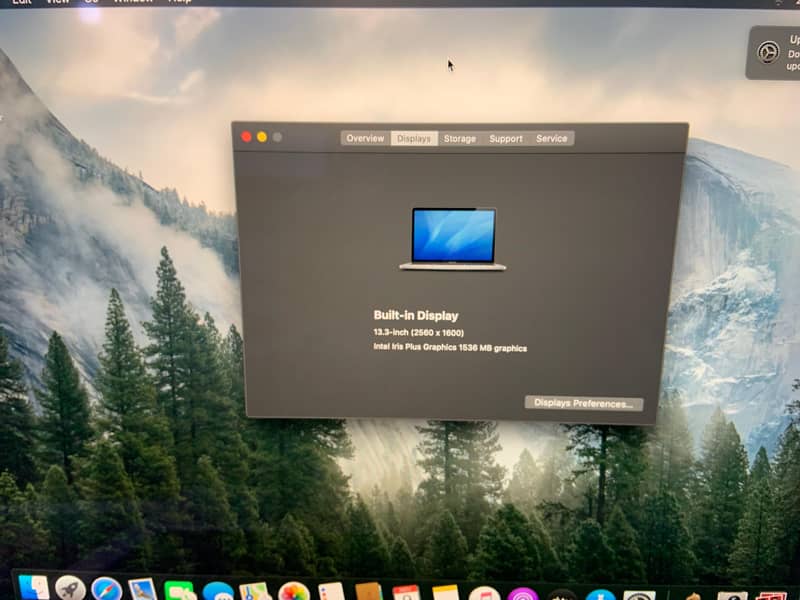Open Launchpad from the Dock

[x=72, y=589]
